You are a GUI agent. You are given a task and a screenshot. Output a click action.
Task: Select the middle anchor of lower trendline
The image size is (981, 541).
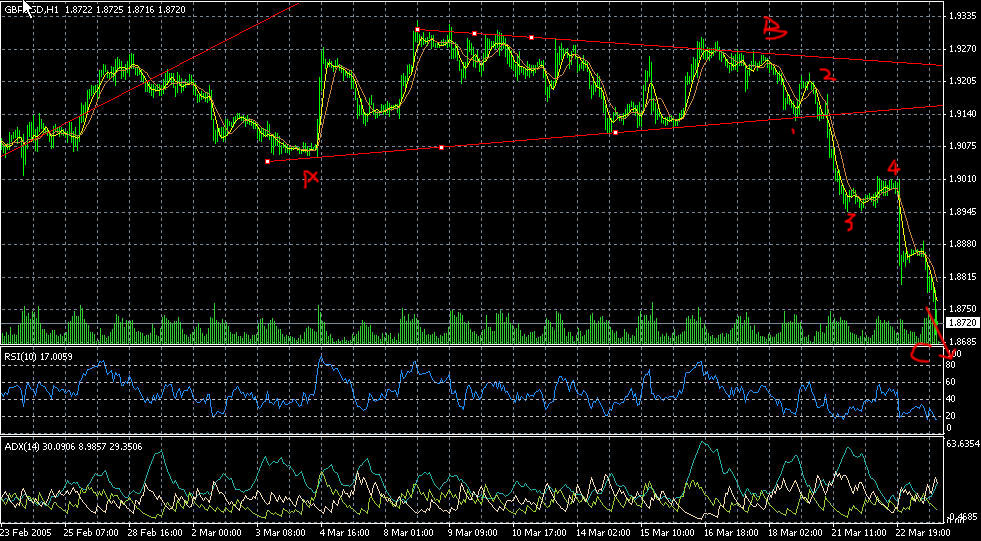(x=442, y=148)
